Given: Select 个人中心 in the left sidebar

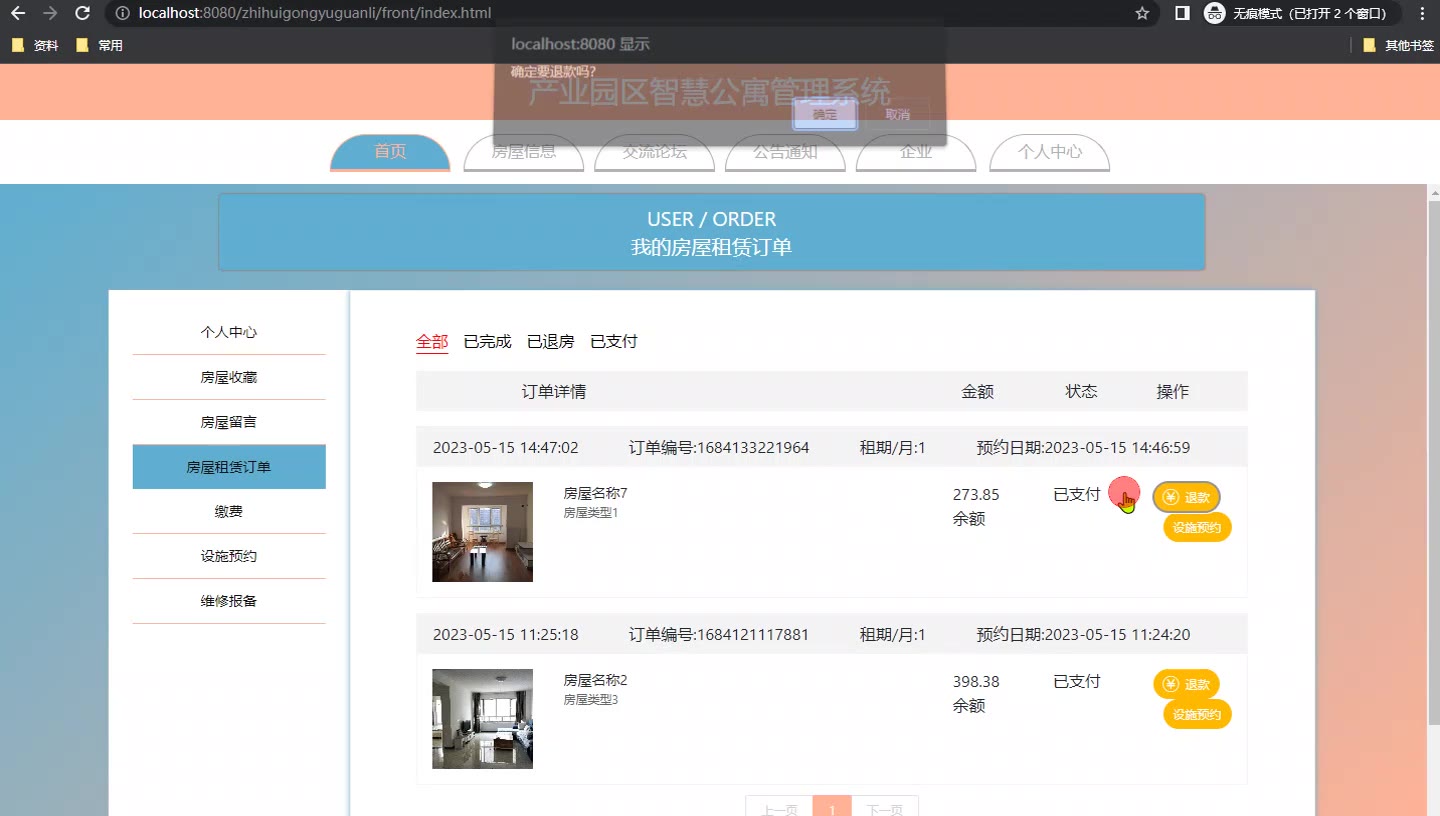Looking at the screenshot, I should pyautogui.click(x=229, y=332).
